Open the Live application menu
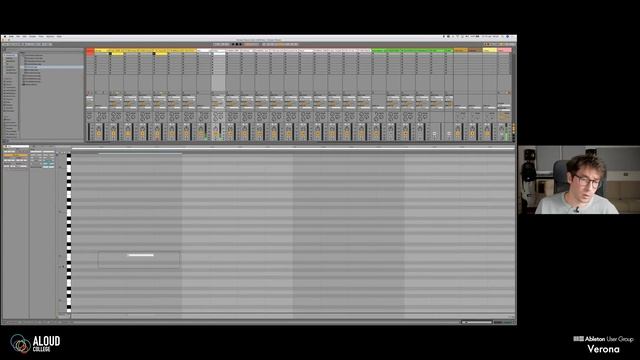This screenshot has width=640, height=360. (12, 37)
